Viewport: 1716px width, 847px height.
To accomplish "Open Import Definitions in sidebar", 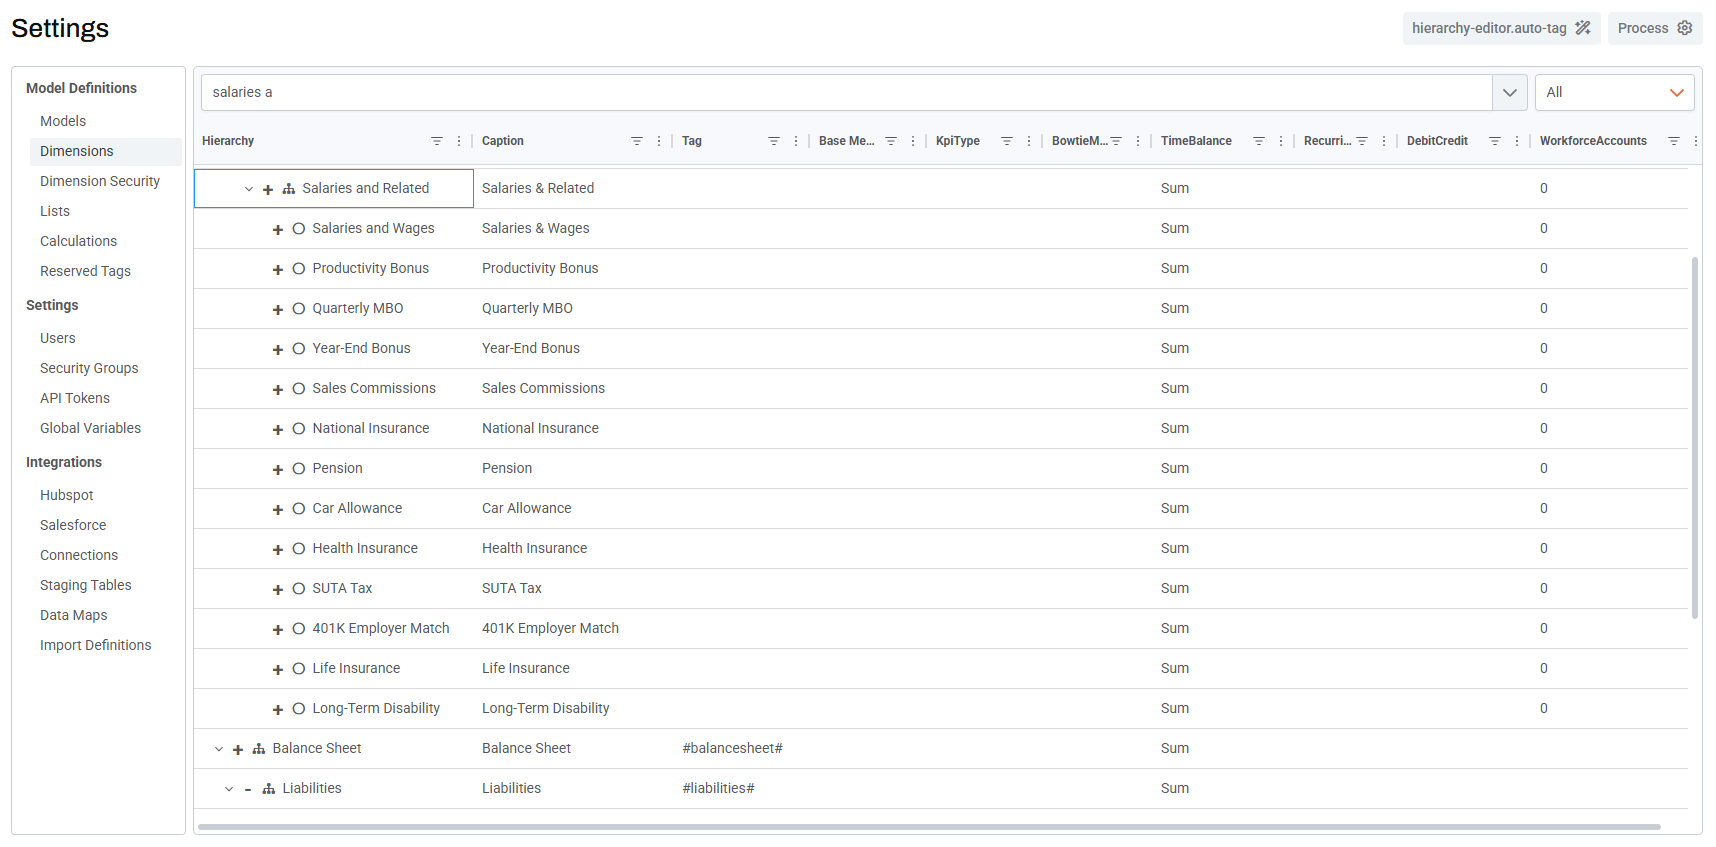I will point(96,645).
